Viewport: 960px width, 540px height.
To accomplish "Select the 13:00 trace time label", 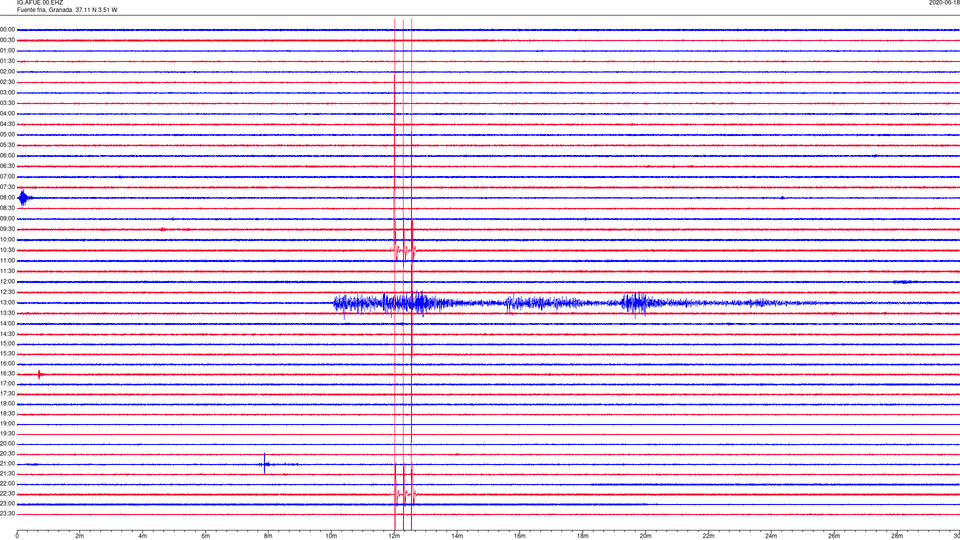I will point(7,302).
